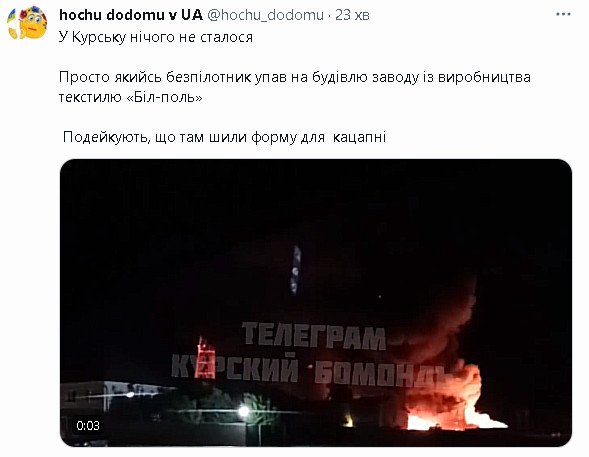The width and height of the screenshot is (589, 457).
Task: Open the three-dot more options menu
Action: click(563, 15)
